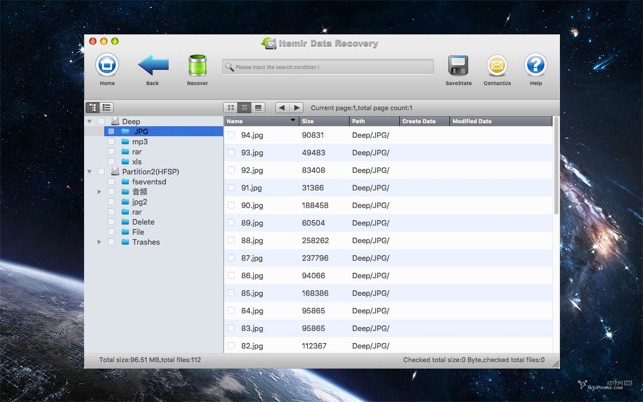Viewport: 643px width, 402px height.
Task: Click the Delete folder icon
Action: coord(125,222)
